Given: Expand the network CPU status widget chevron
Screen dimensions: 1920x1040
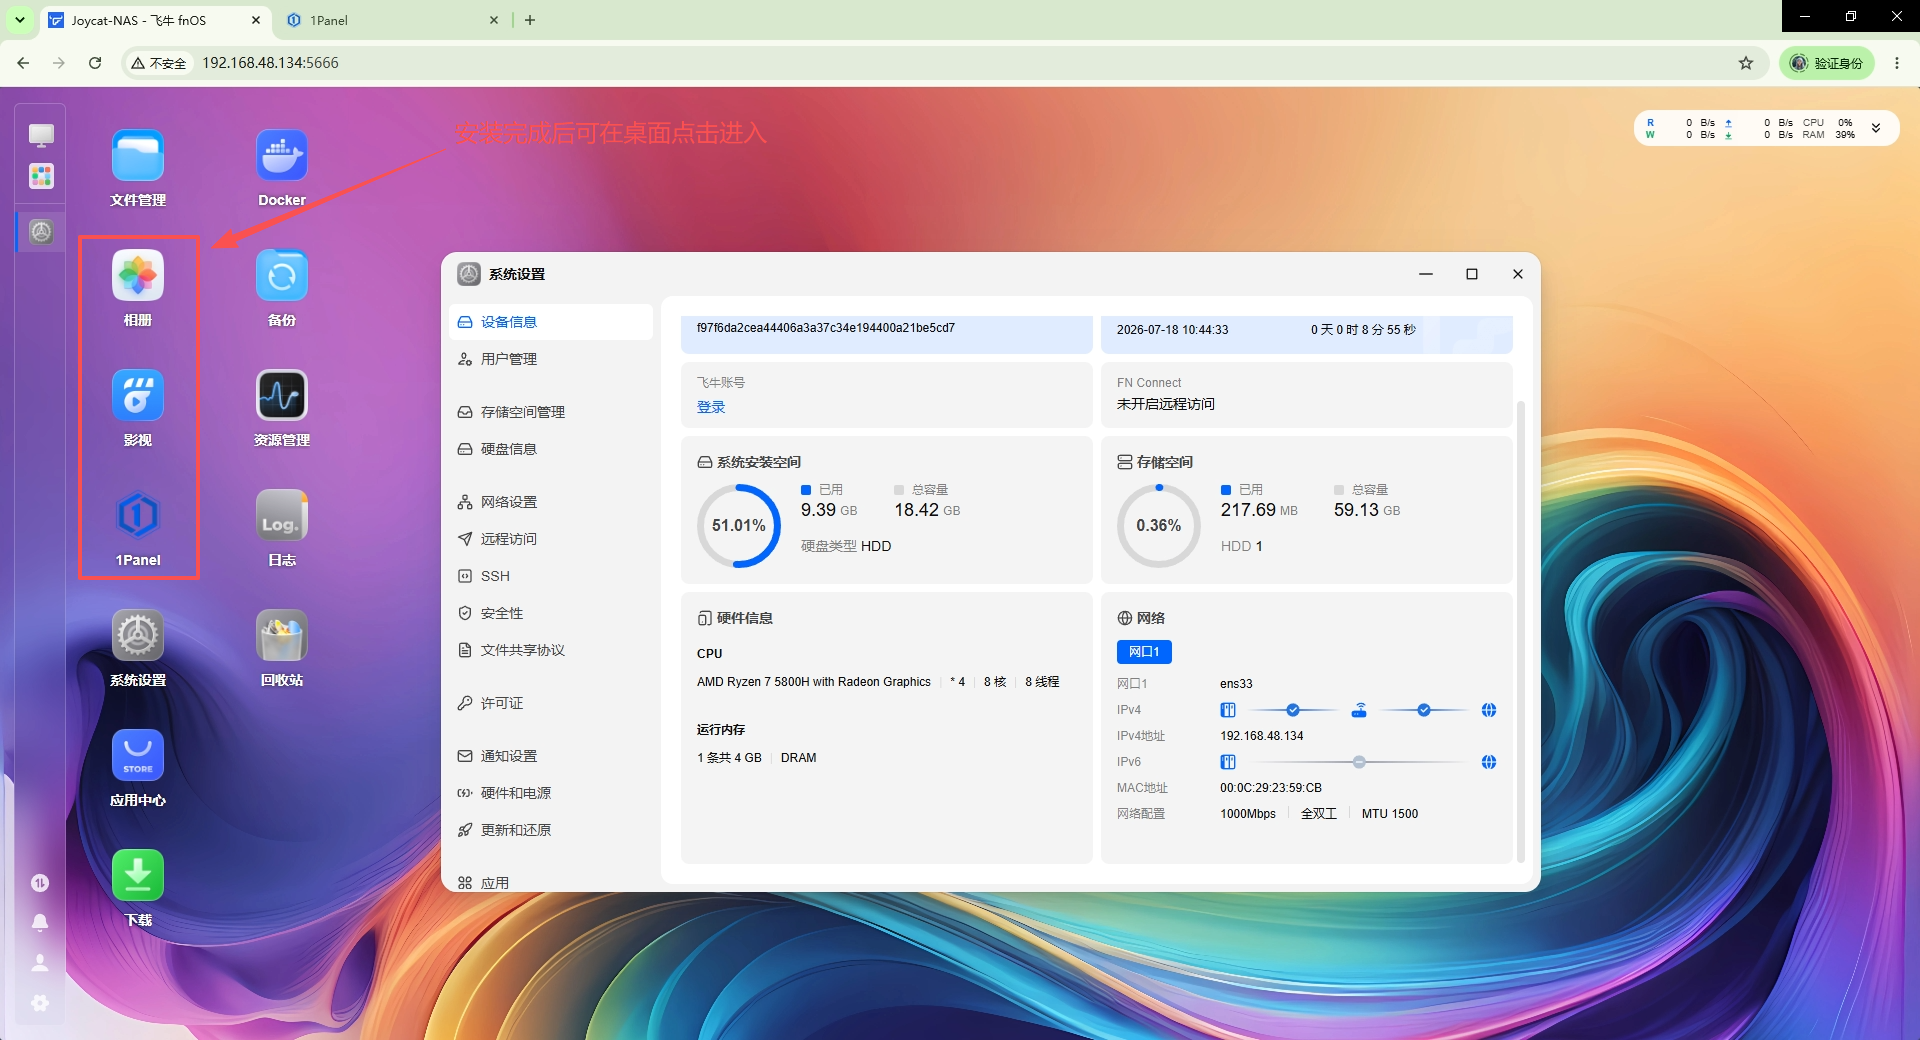Looking at the screenshot, I should [1876, 128].
